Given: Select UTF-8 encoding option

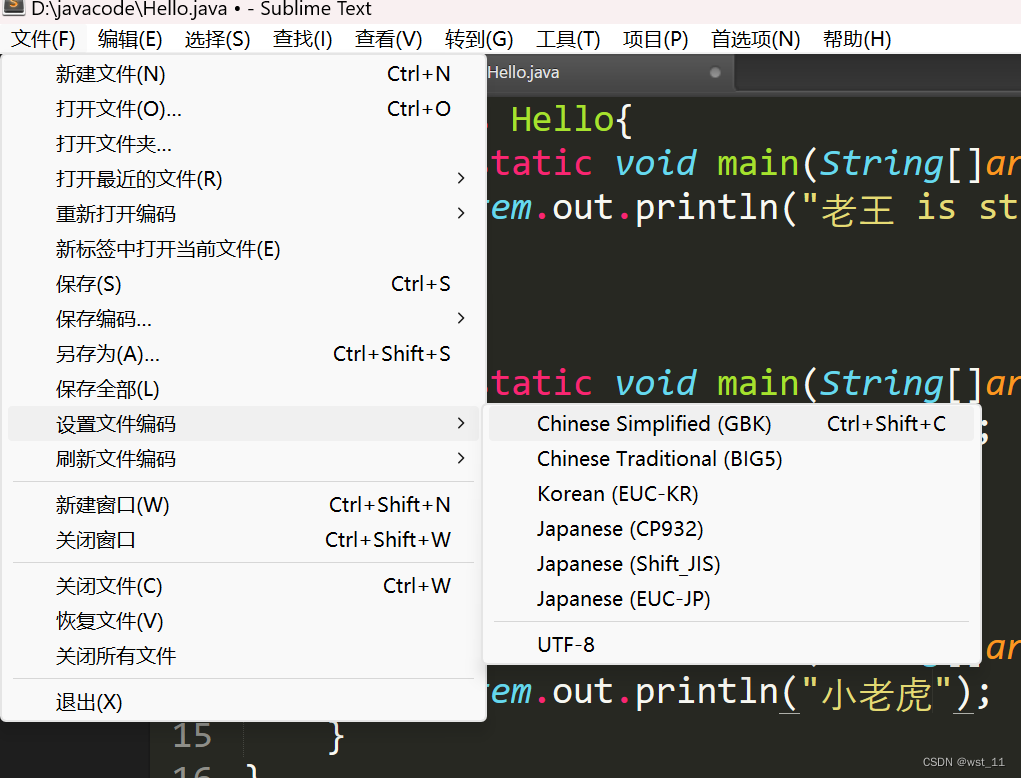Looking at the screenshot, I should click(731, 645).
